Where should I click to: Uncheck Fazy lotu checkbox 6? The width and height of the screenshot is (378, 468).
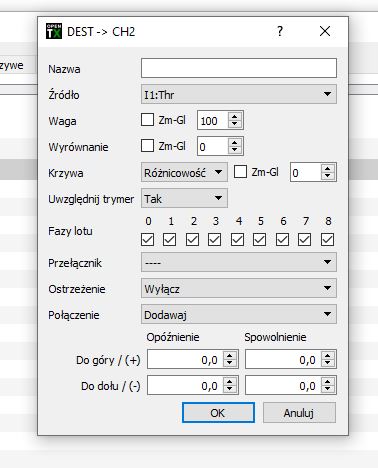point(282,240)
